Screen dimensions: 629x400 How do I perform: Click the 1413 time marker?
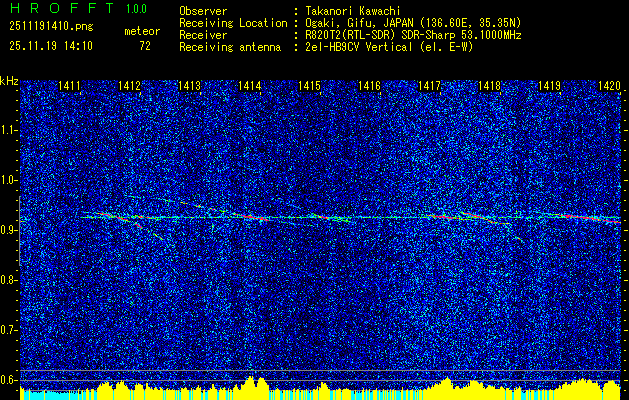pyautogui.click(x=189, y=85)
